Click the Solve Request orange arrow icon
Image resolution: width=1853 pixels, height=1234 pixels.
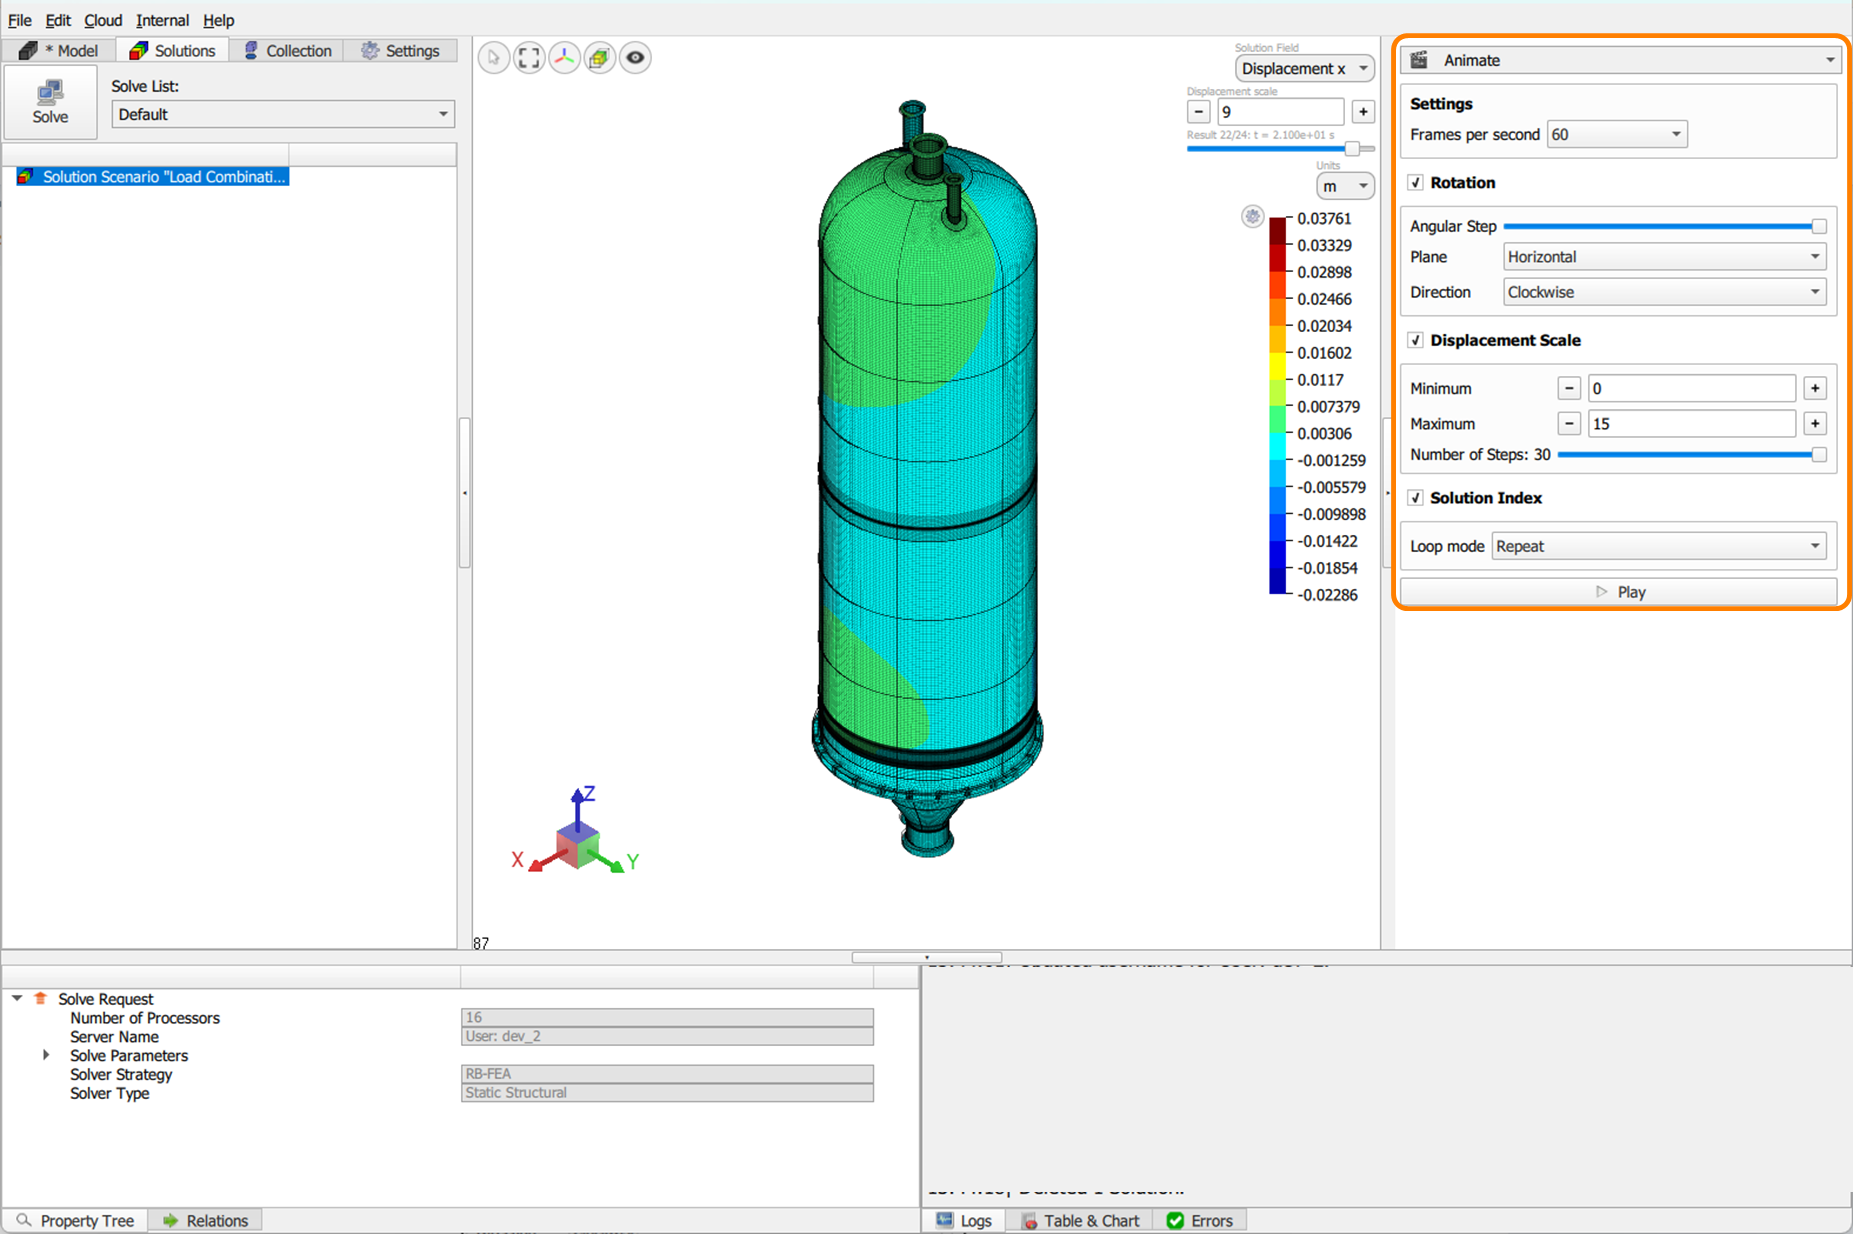[41, 998]
